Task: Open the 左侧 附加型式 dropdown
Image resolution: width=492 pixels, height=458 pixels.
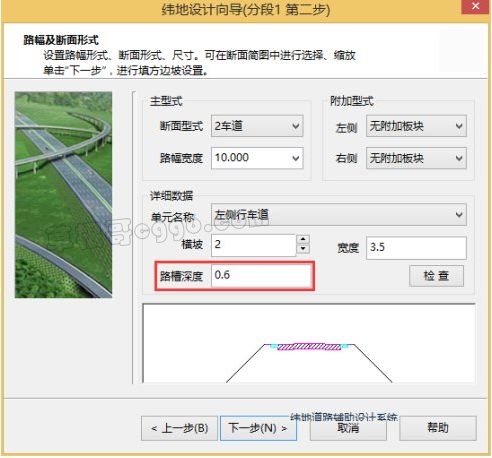Action: pyautogui.click(x=416, y=126)
